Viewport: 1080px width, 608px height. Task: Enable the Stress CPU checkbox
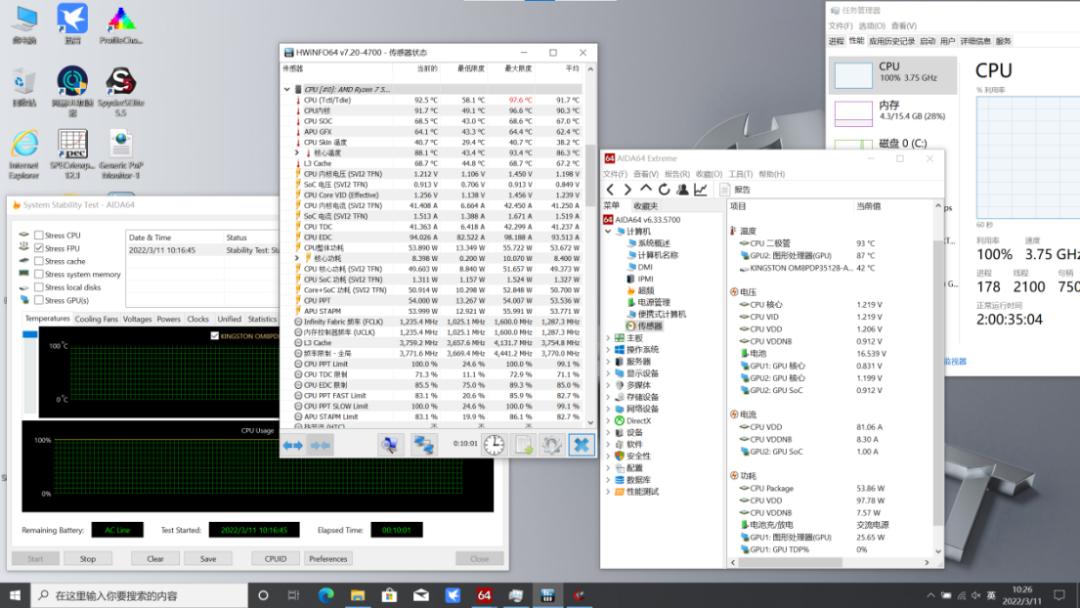[x=39, y=235]
